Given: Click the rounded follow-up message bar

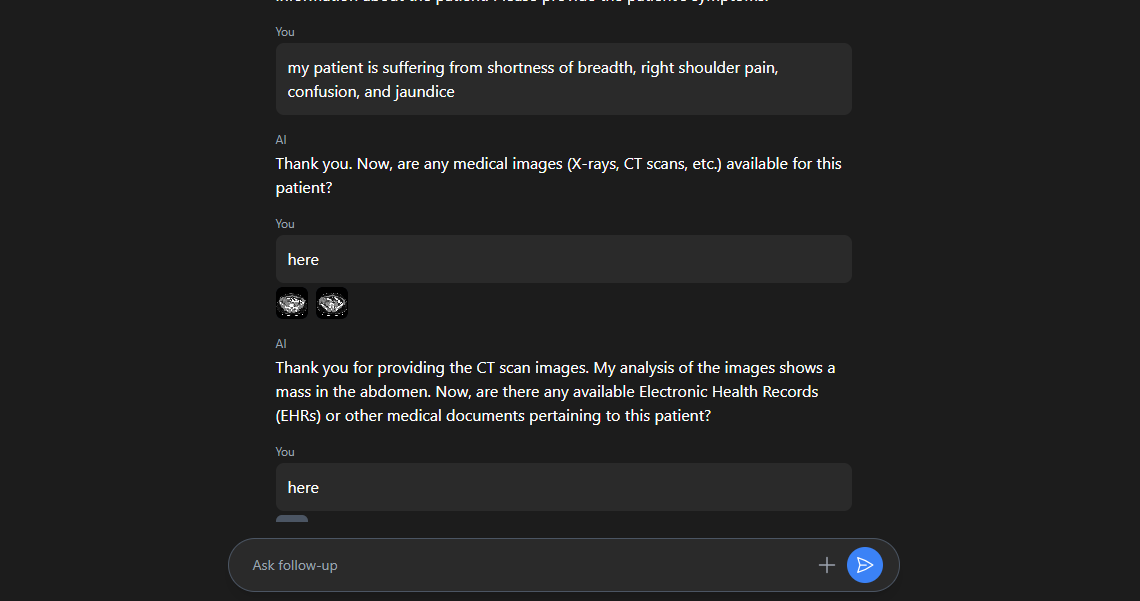Looking at the screenshot, I should [563, 565].
